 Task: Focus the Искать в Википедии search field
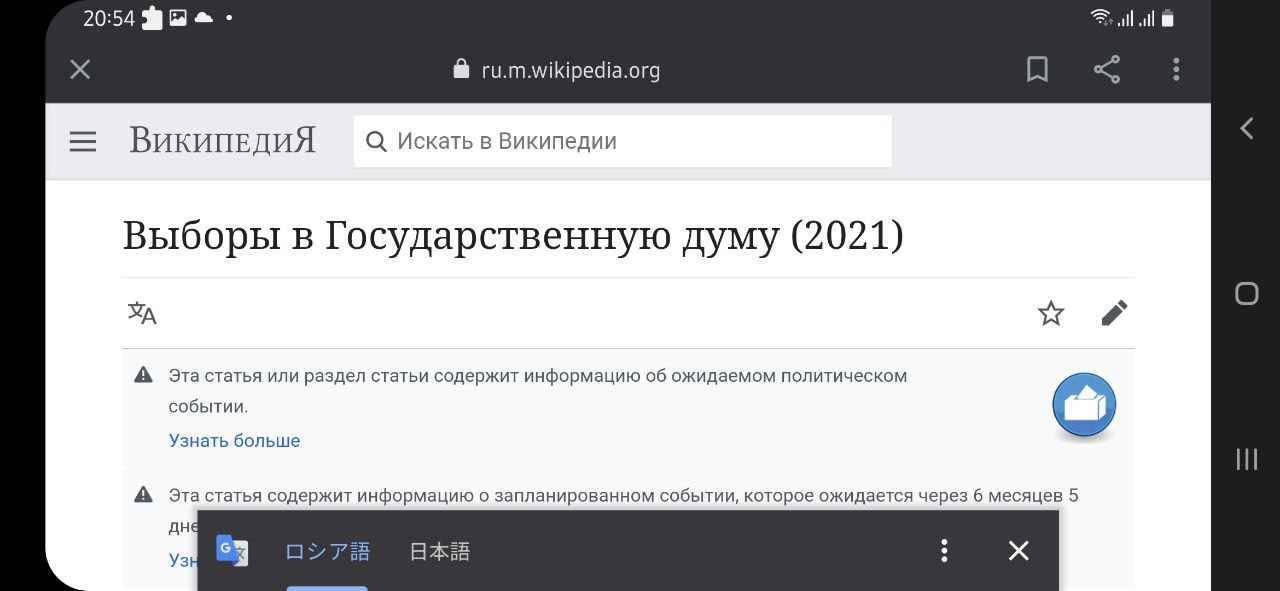[622, 141]
